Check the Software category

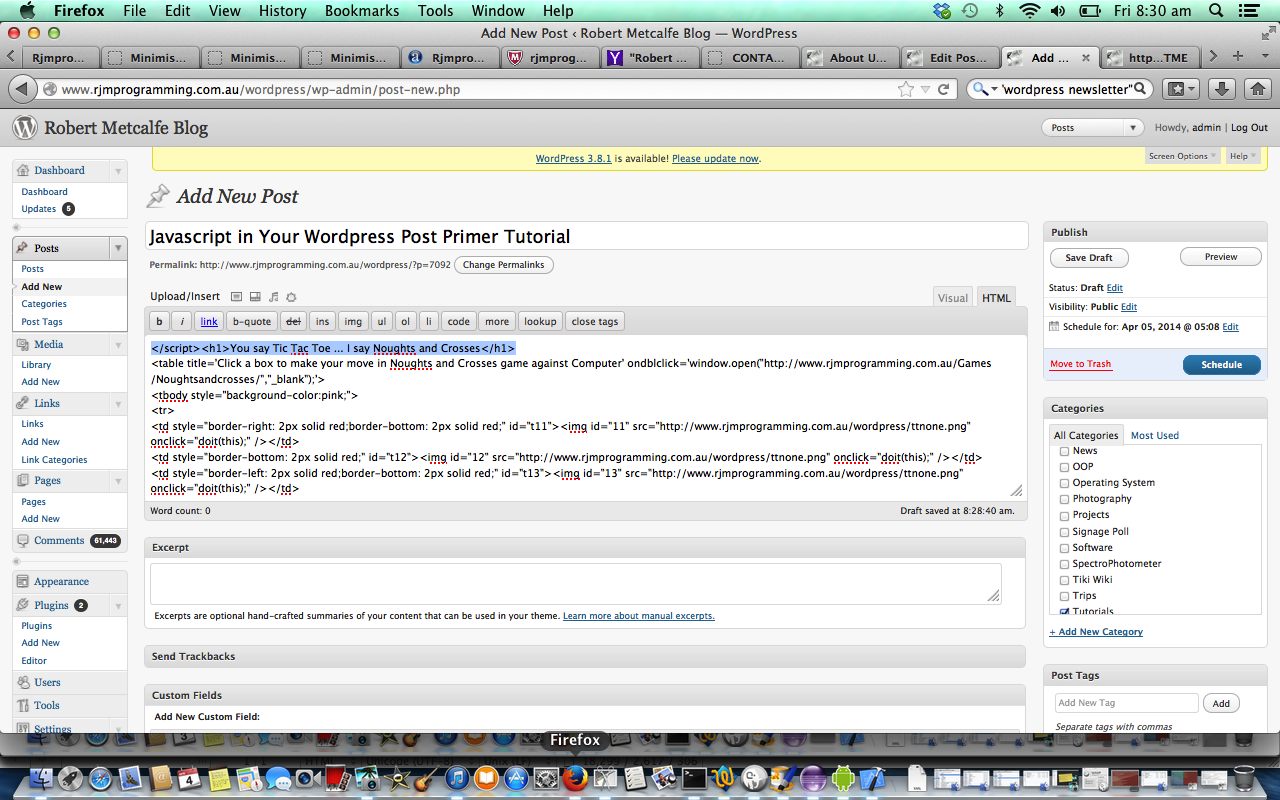(x=1064, y=548)
